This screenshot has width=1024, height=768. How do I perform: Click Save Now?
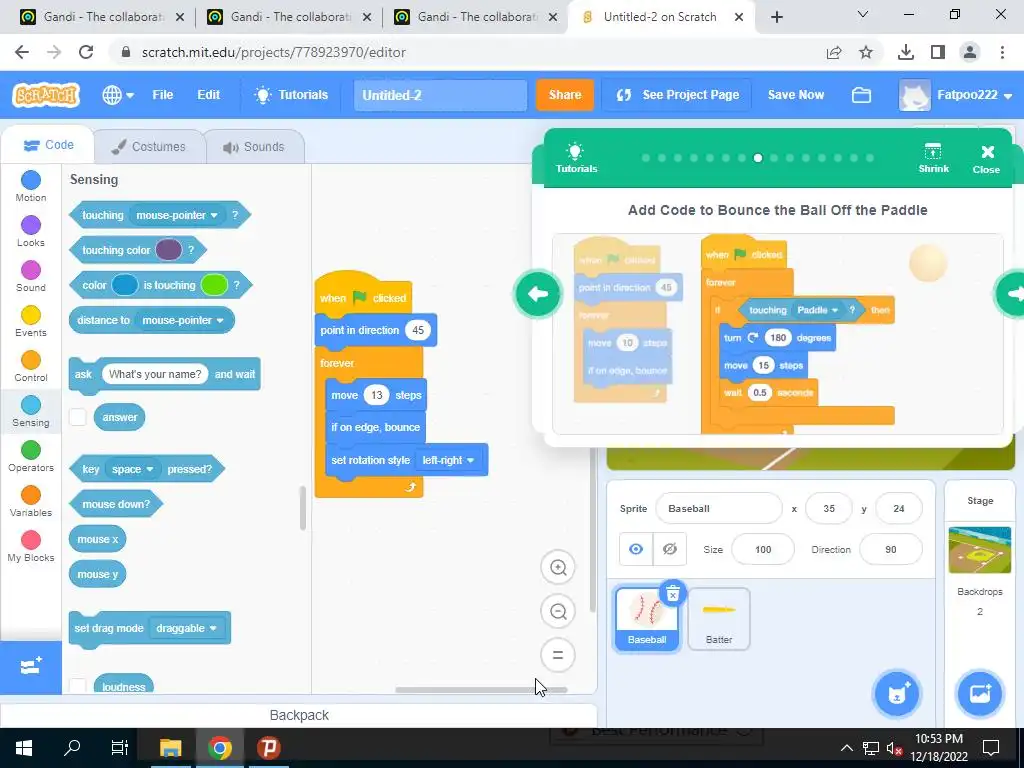pyautogui.click(x=795, y=95)
